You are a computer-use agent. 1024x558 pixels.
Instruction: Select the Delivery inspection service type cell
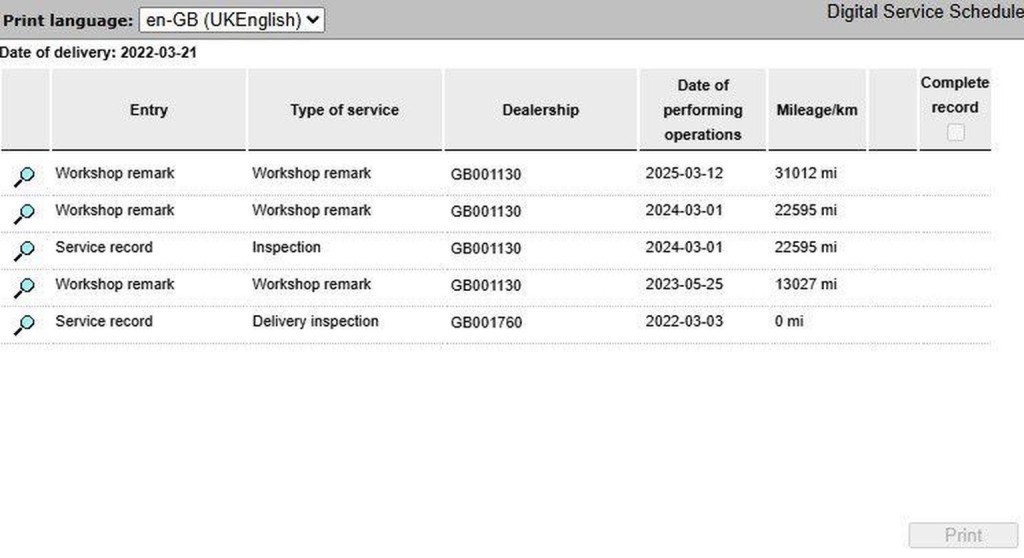315,321
